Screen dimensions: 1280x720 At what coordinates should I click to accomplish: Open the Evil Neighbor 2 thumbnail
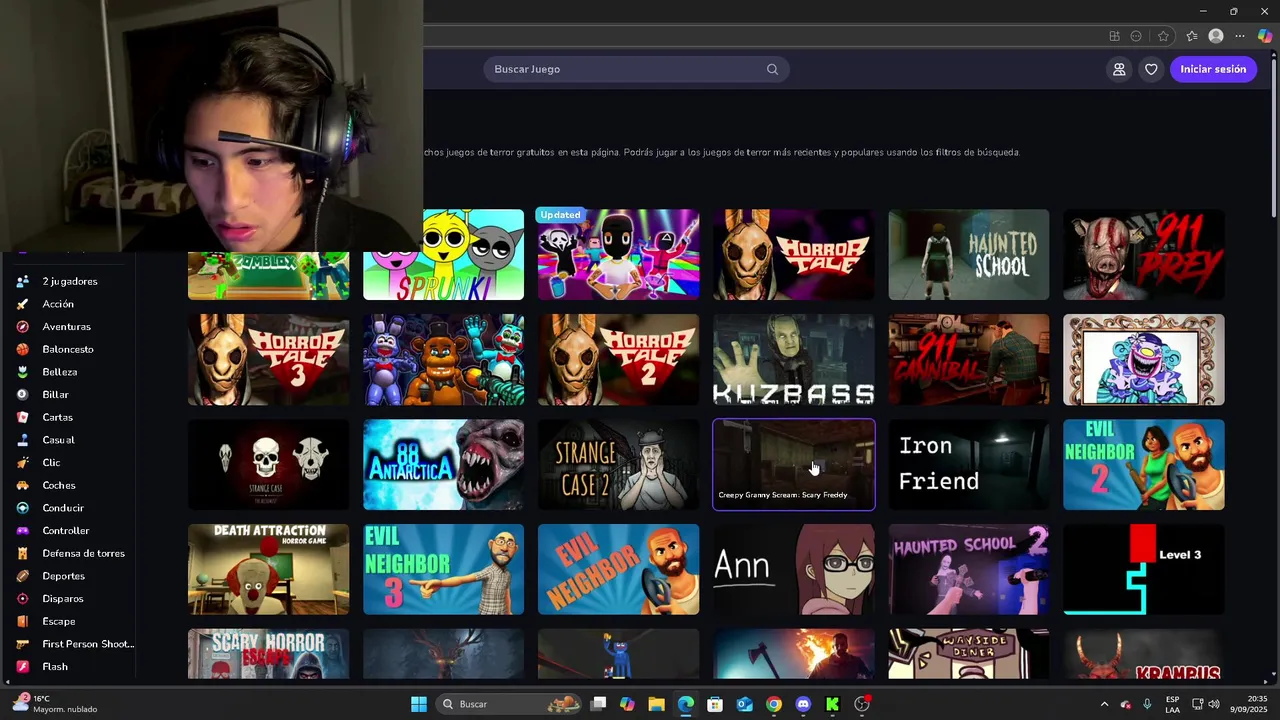1143,464
